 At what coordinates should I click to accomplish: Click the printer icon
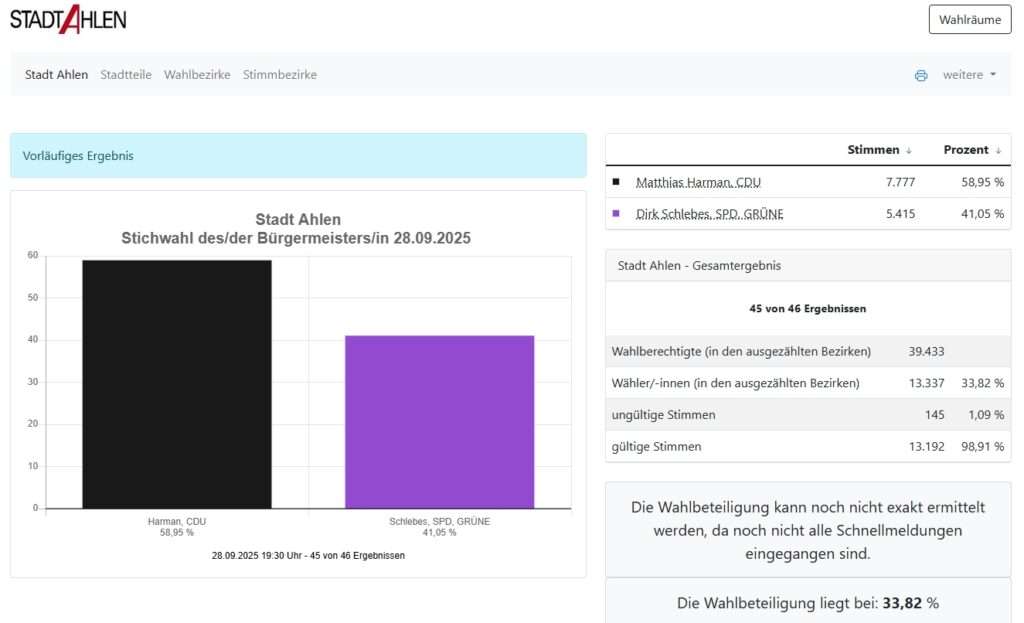921,75
